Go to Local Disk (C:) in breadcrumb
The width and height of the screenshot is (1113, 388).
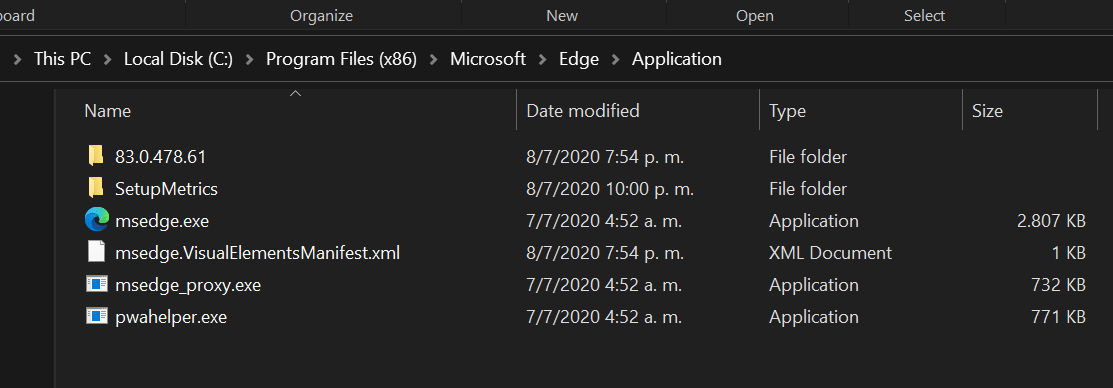tap(178, 59)
